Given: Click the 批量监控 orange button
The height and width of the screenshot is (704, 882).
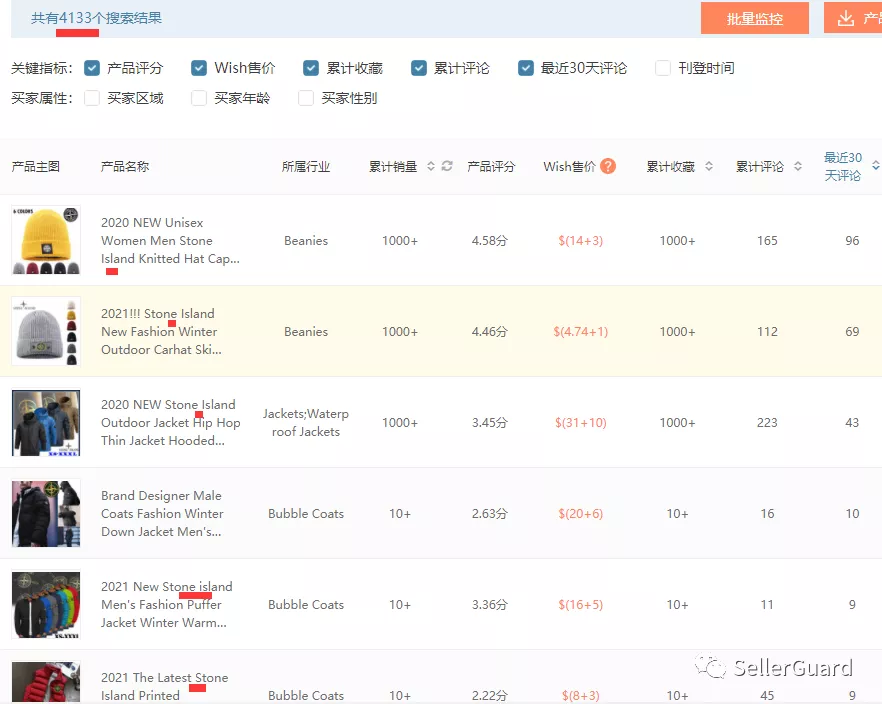Looking at the screenshot, I should coord(754,19).
